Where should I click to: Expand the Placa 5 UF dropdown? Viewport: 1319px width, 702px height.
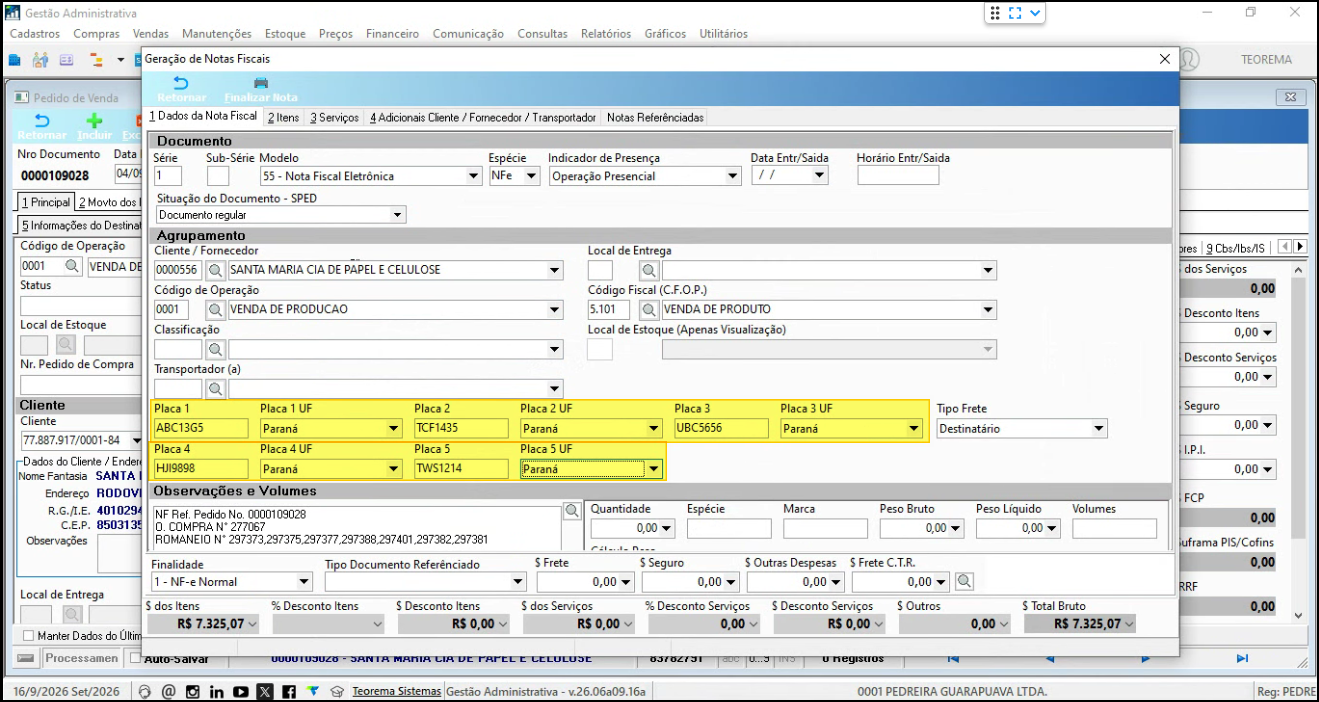point(653,469)
